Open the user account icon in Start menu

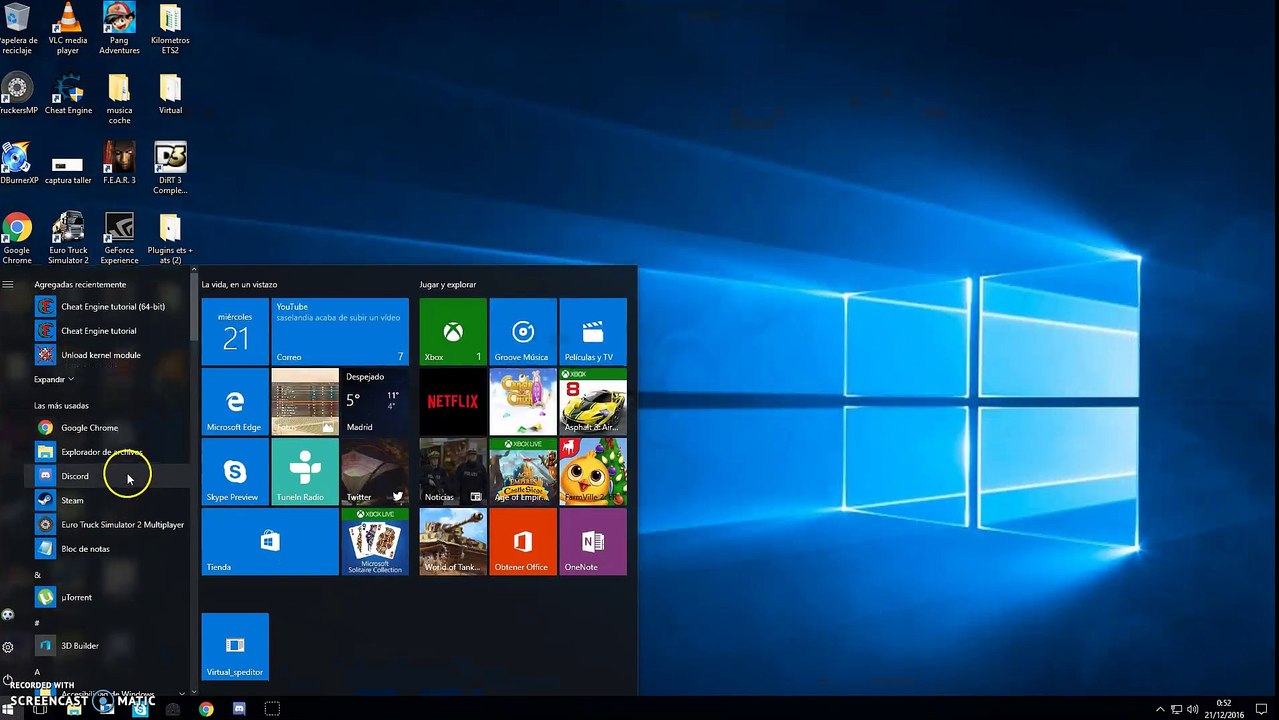click(x=8, y=615)
